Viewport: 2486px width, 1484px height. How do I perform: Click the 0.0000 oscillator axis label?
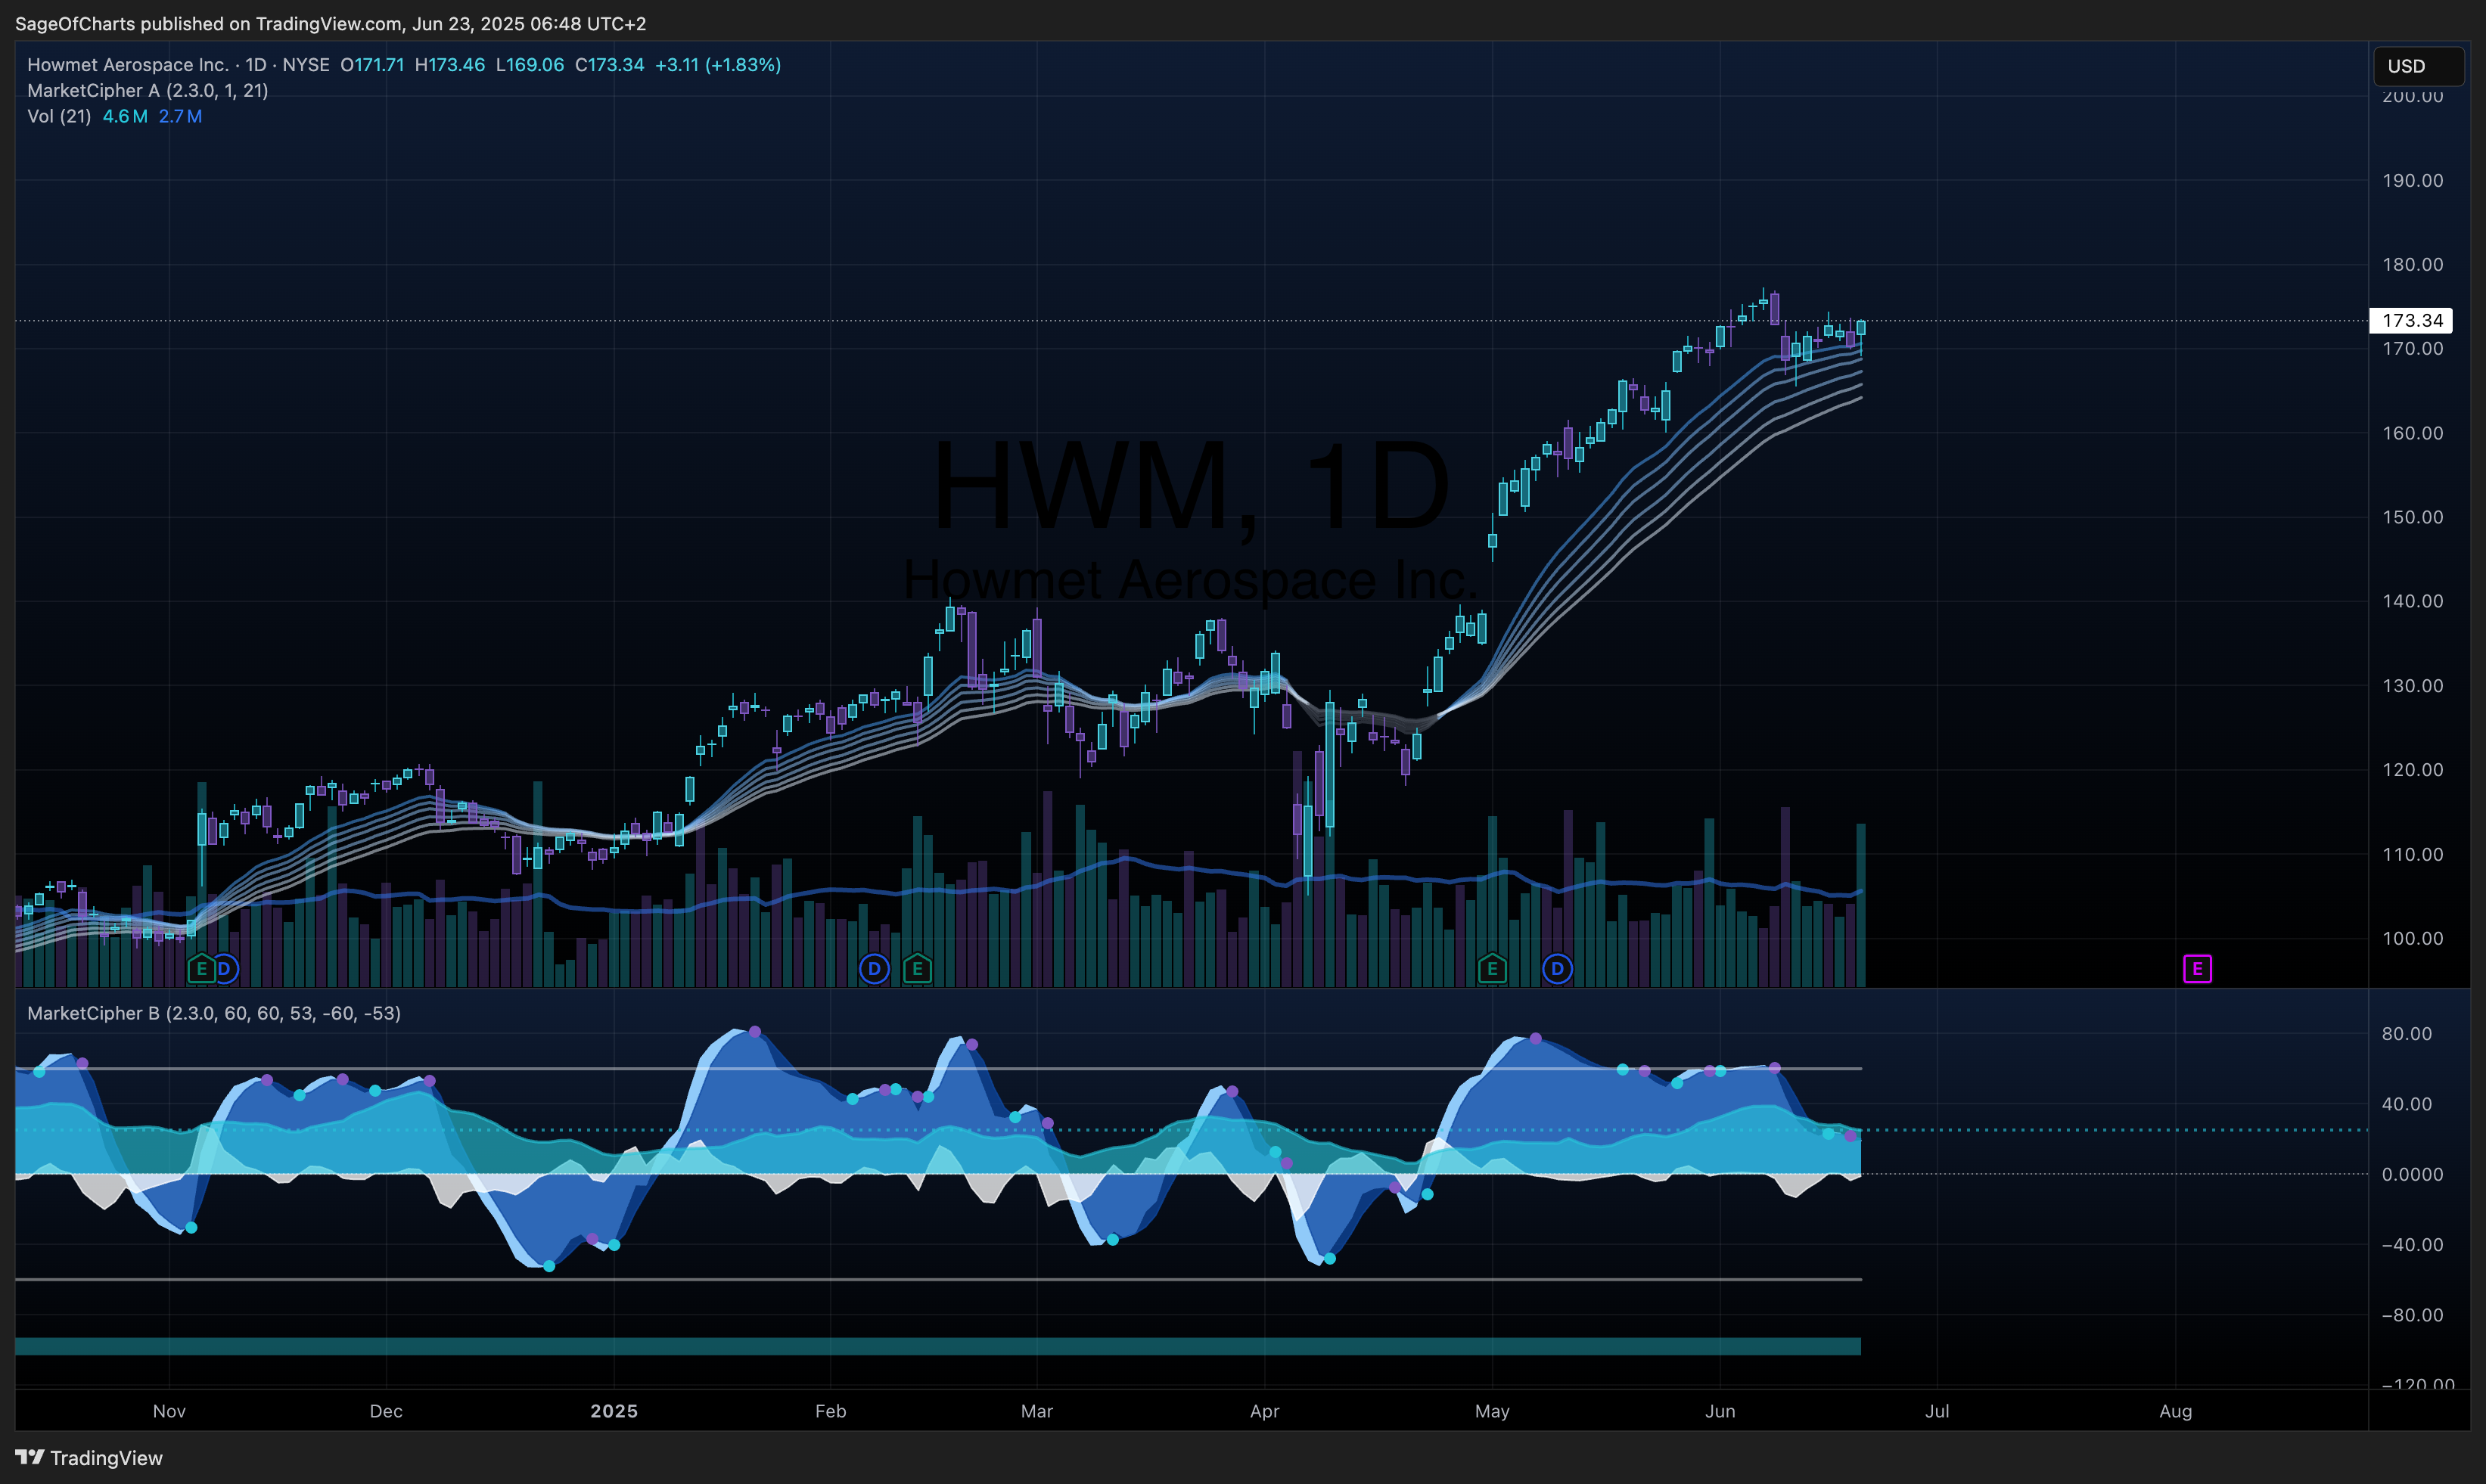click(x=2412, y=1175)
